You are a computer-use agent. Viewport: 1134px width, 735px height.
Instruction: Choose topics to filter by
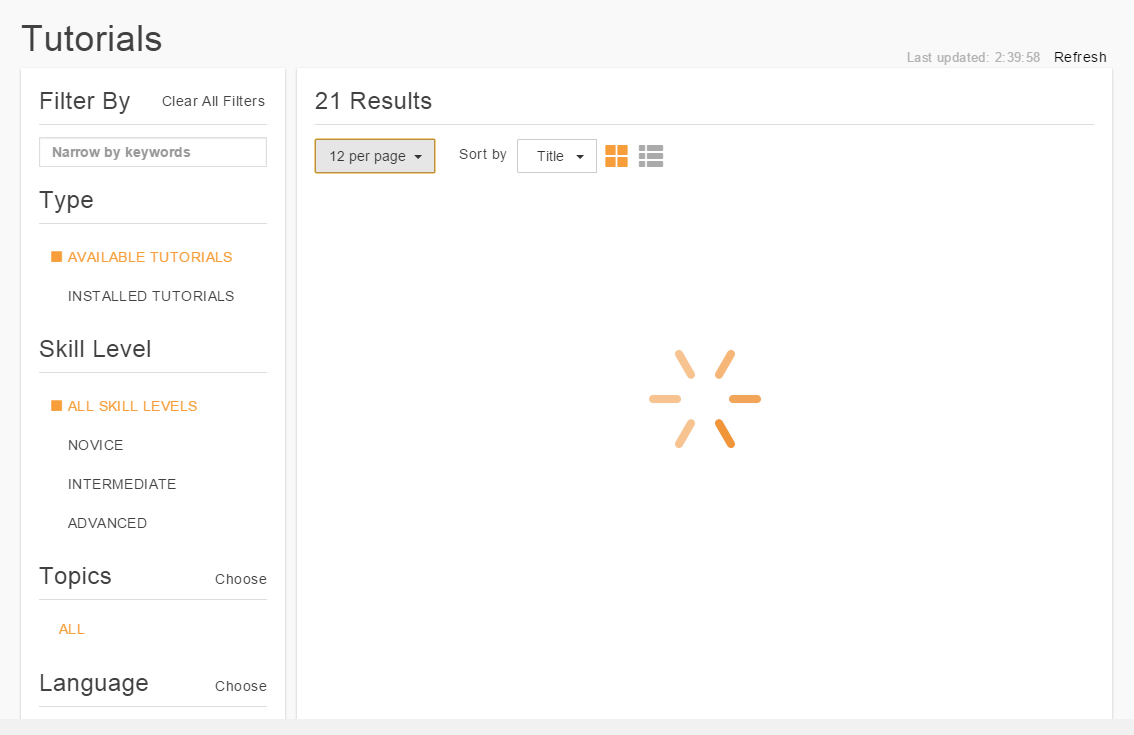(x=240, y=579)
